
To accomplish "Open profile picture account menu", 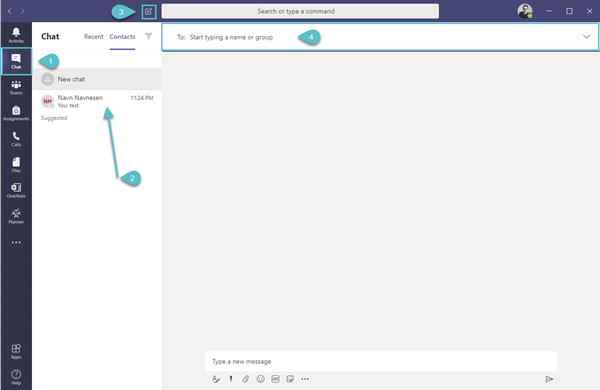I will point(525,11).
